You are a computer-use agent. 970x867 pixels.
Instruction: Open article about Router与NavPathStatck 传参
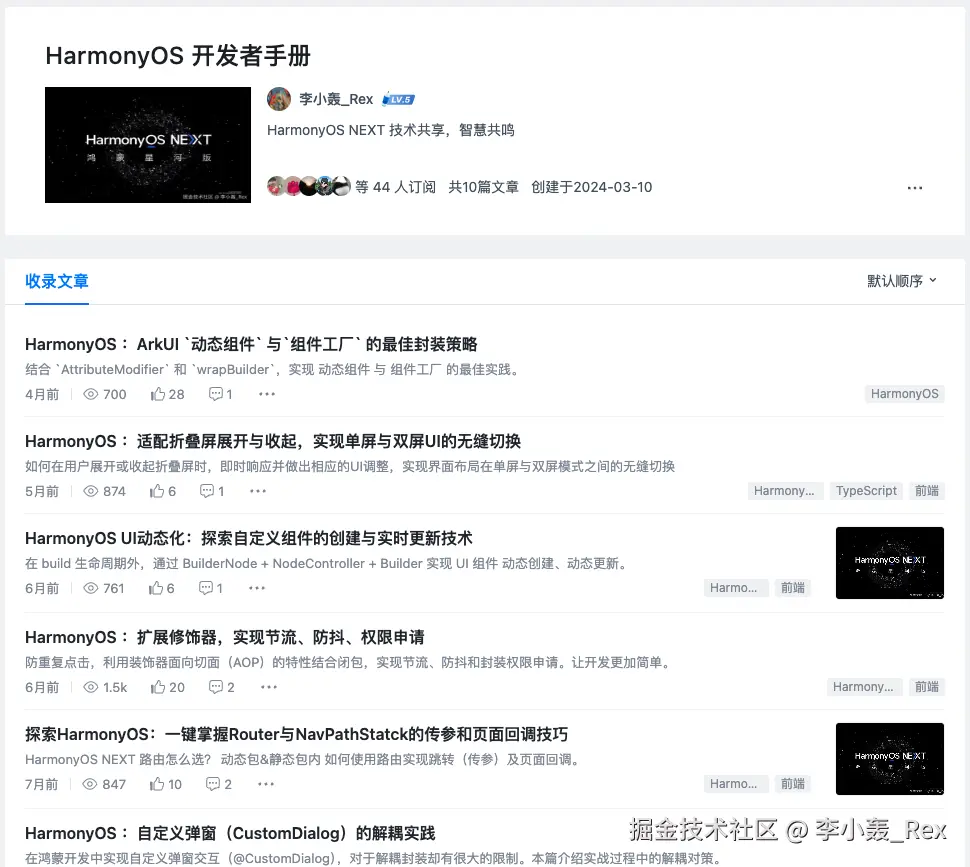click(x=296, y=734)
